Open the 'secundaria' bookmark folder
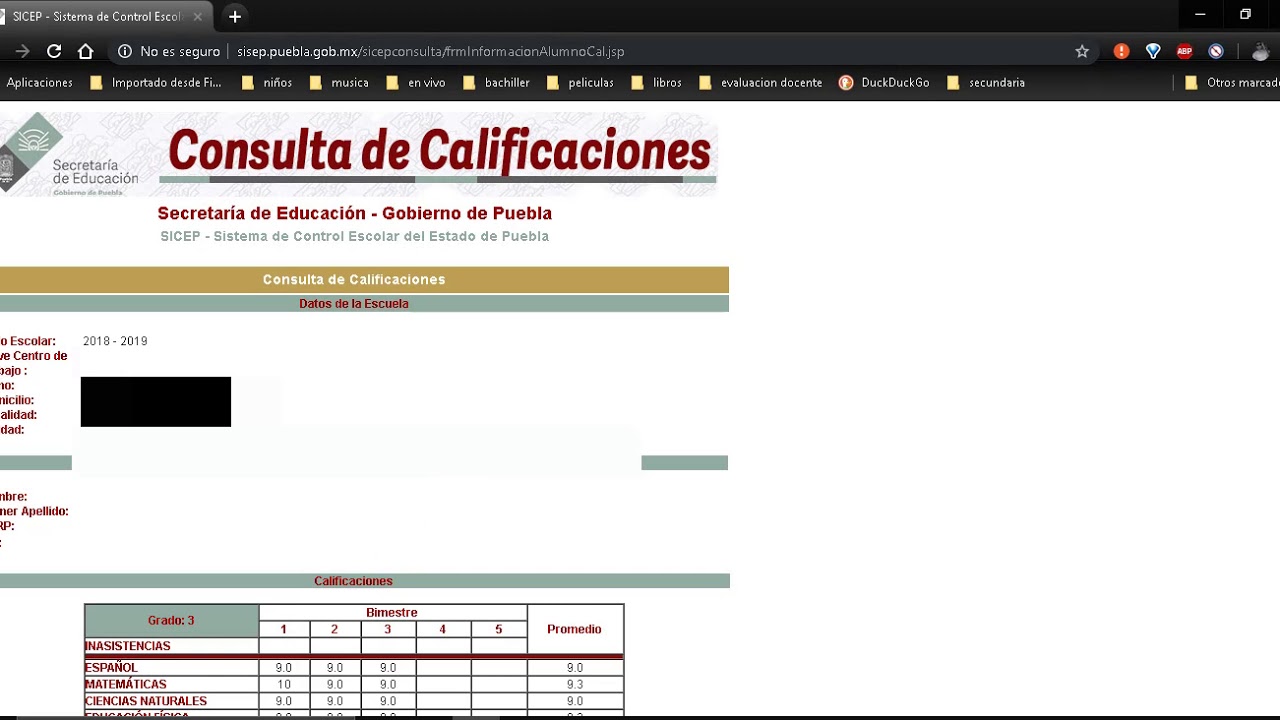Viewport: 1280px width, 720px height. pos(985,83)
